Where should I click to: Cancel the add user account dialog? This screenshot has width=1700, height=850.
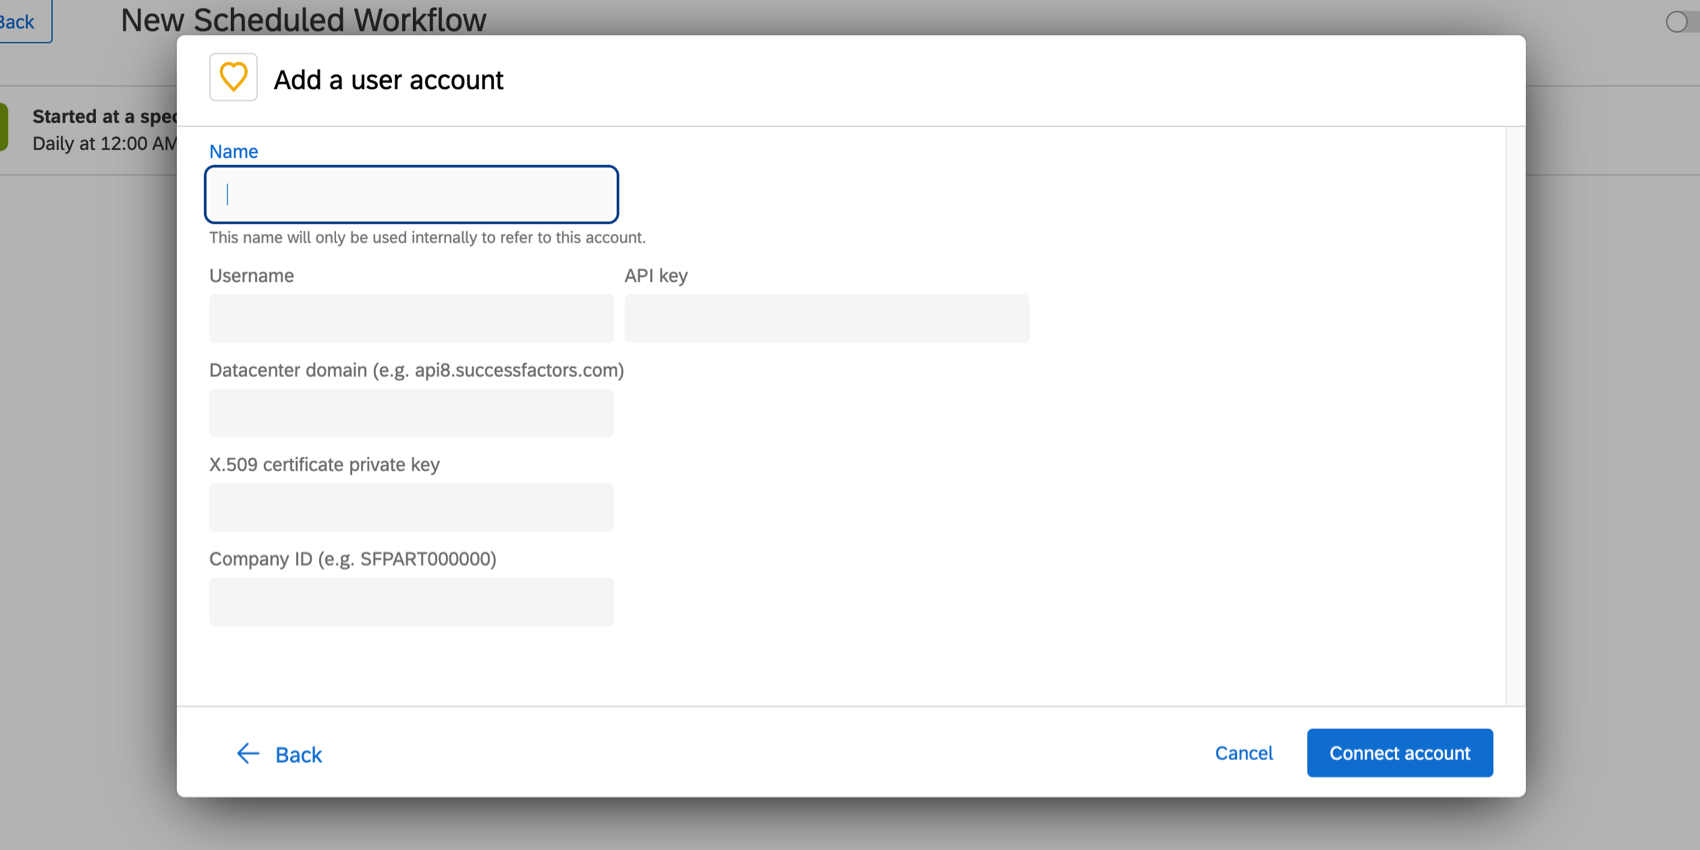[1243, 753]
